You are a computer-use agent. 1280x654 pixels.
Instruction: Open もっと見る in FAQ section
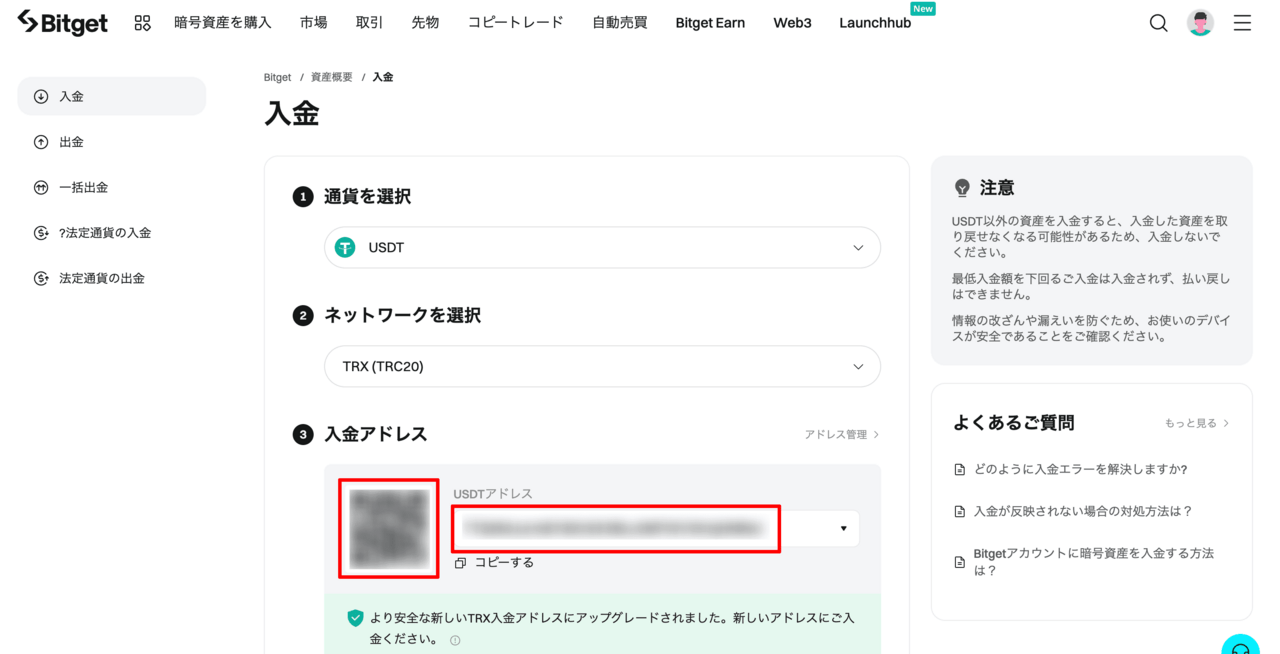(x=1197, y=423)
